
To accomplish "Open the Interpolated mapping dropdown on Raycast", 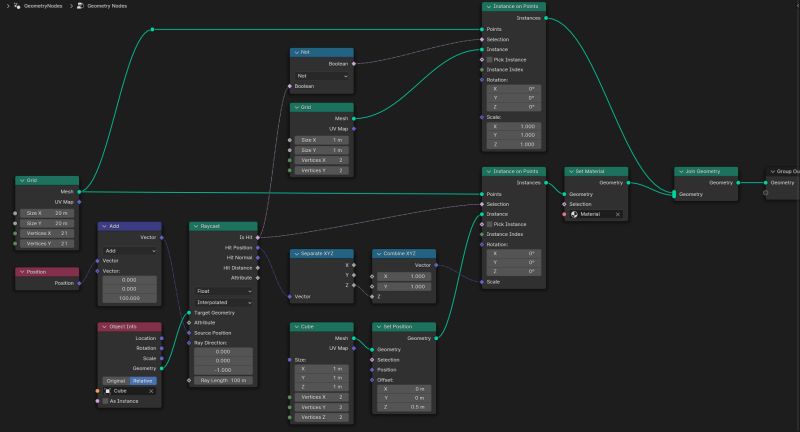I will 223,302.
